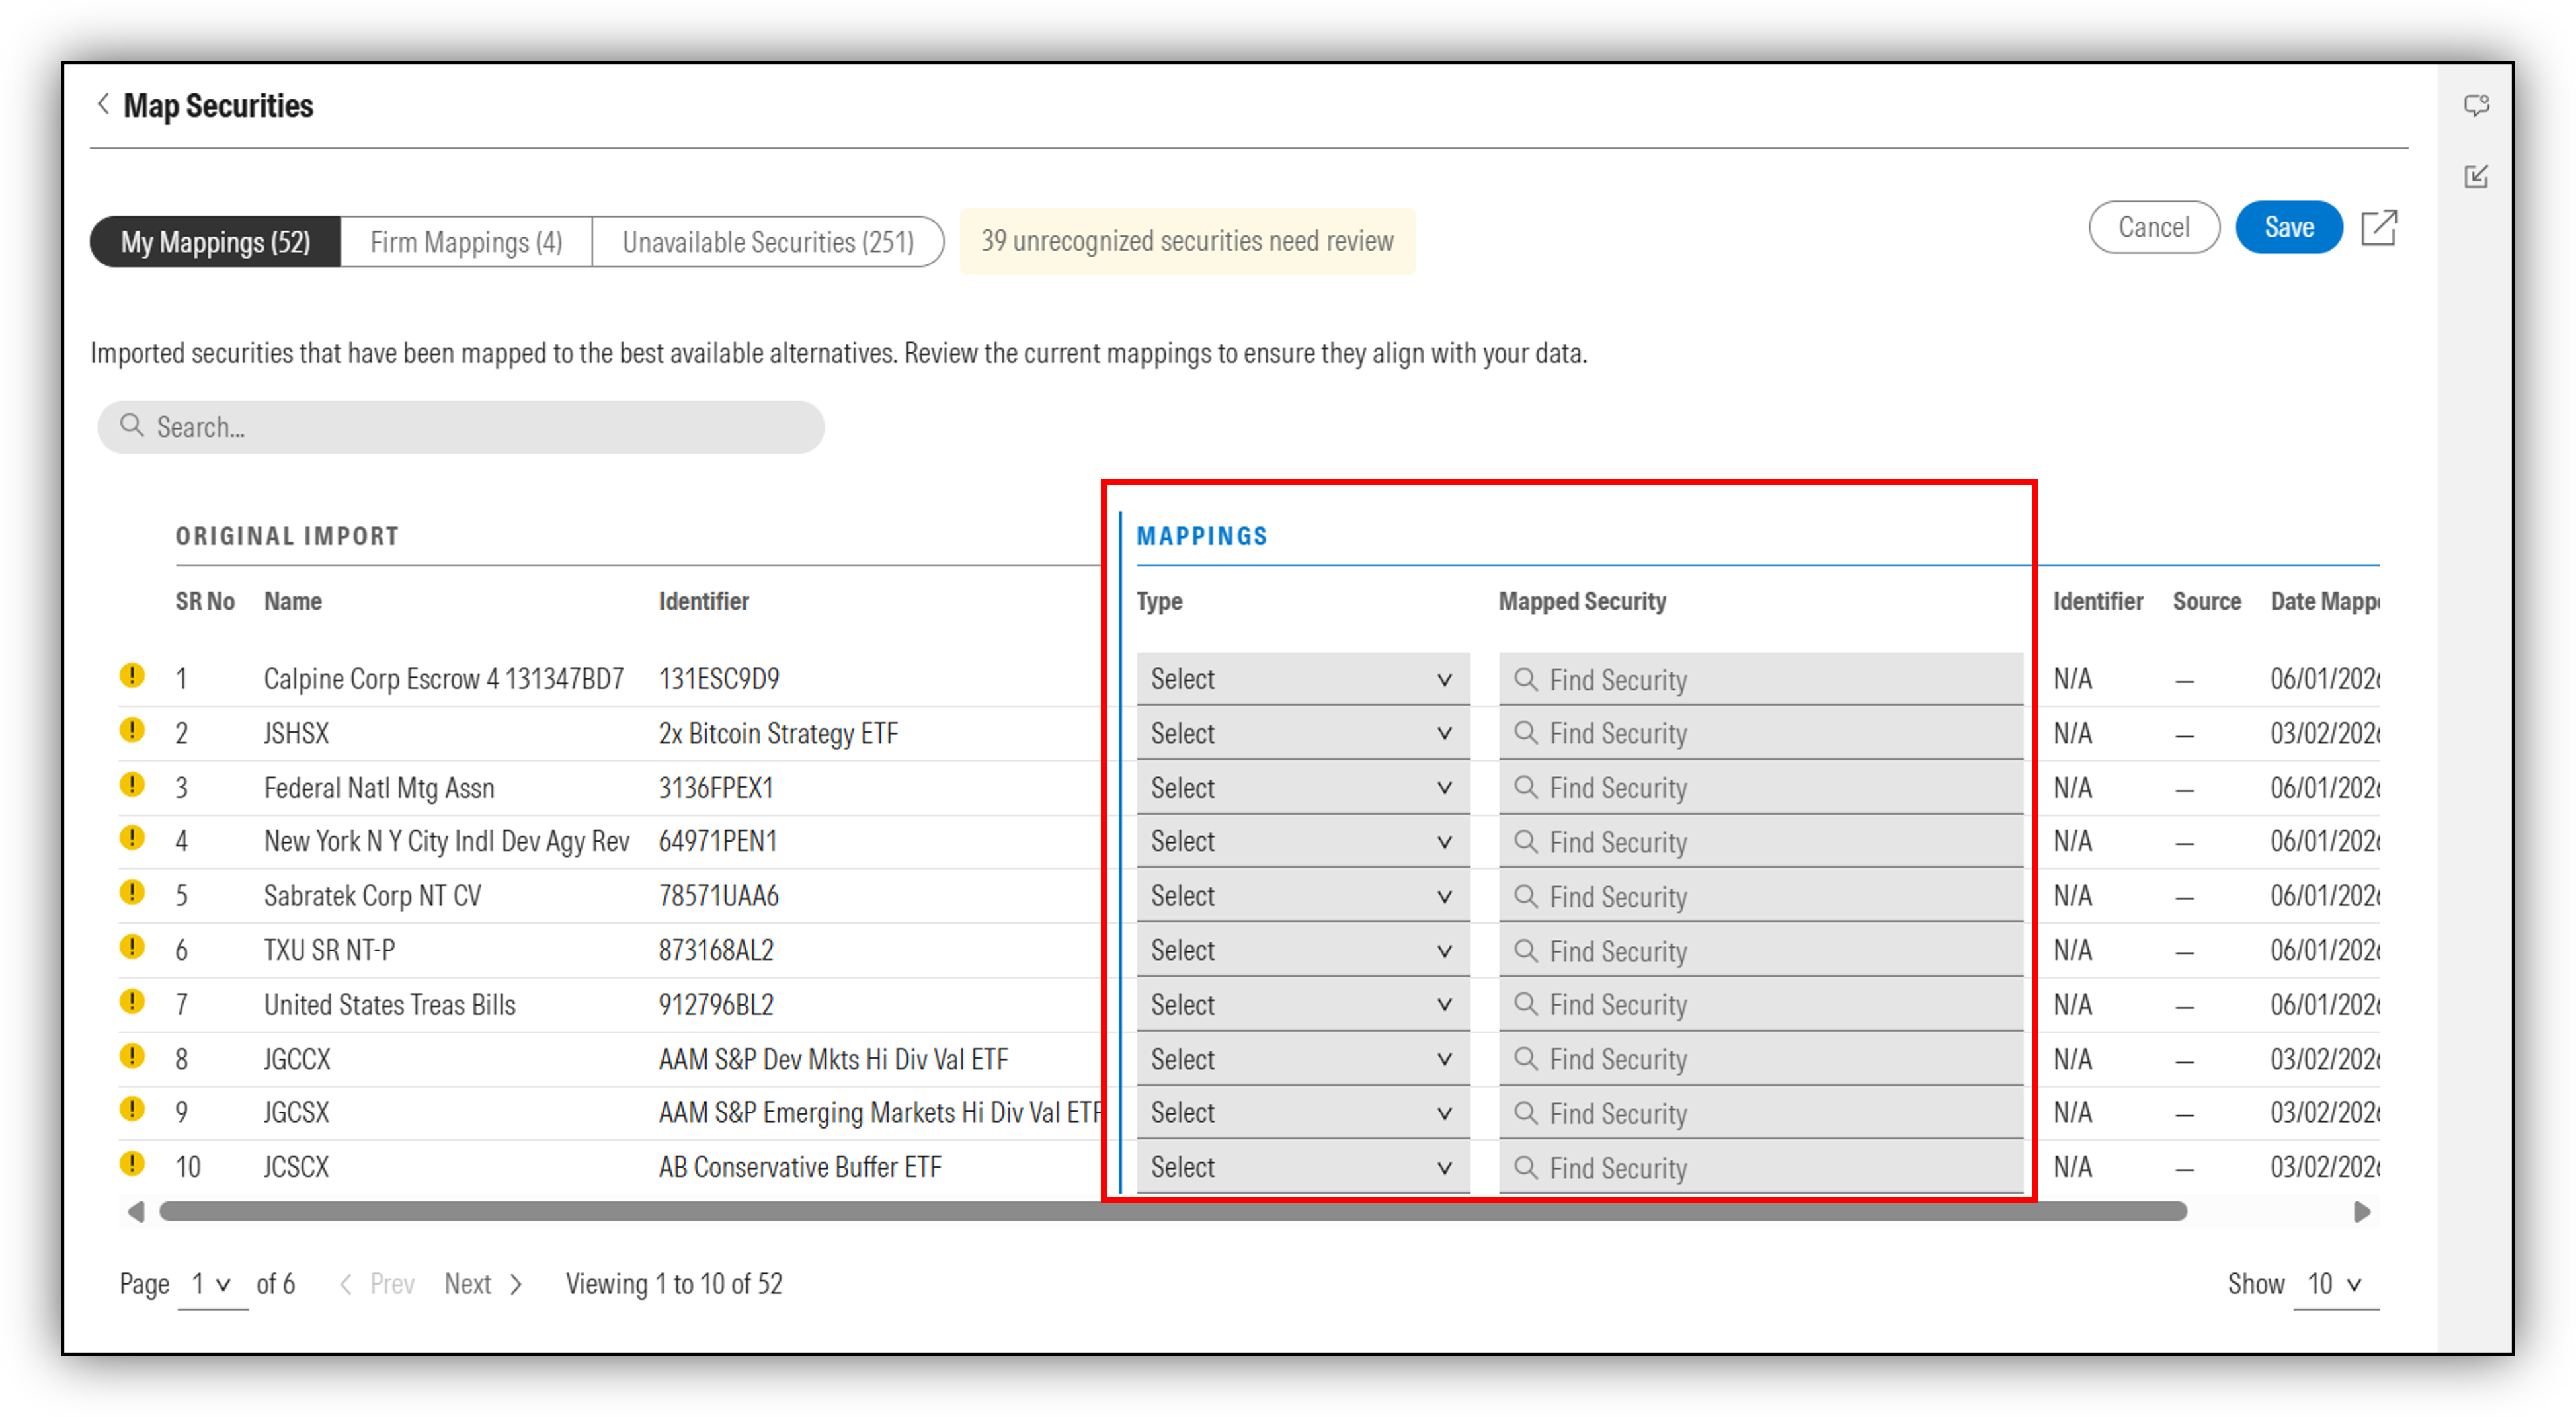
Task: Click the magnifier icon in Search box
Action: [x=132, y=425]
